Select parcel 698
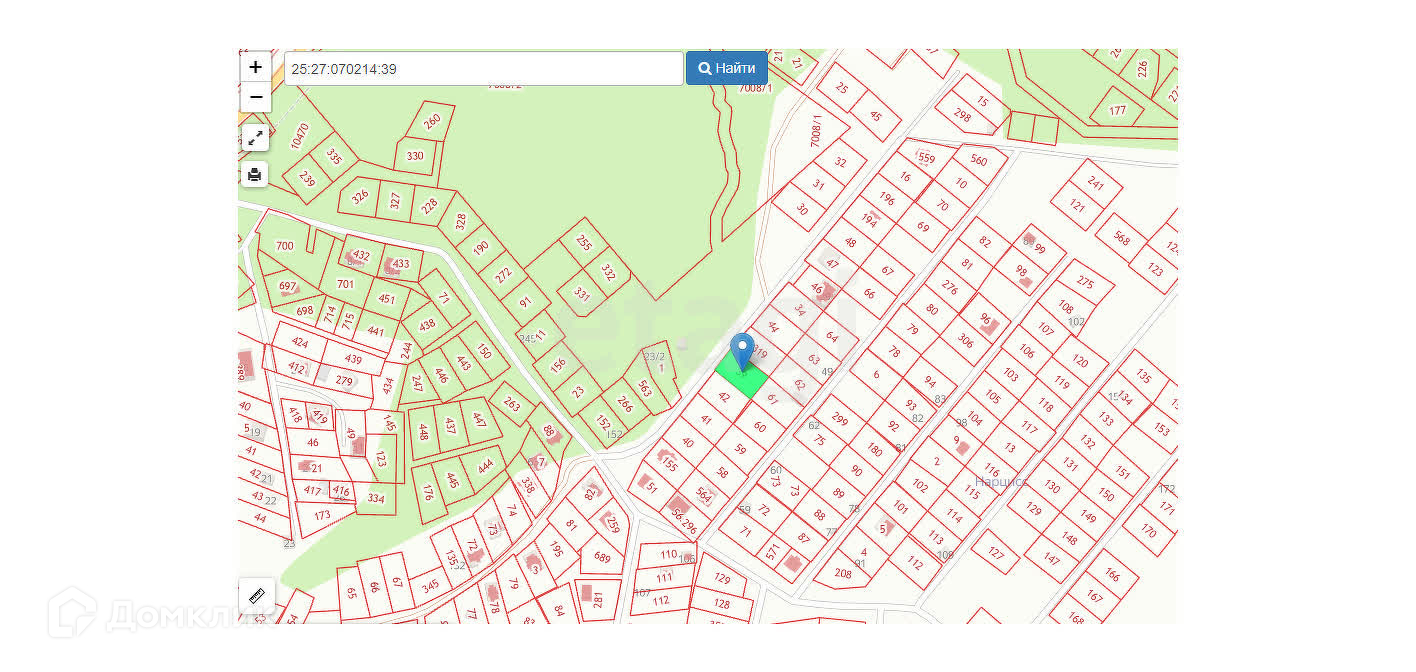The image size is (1416, 672). pyautogui.click(x=304, y=310)
